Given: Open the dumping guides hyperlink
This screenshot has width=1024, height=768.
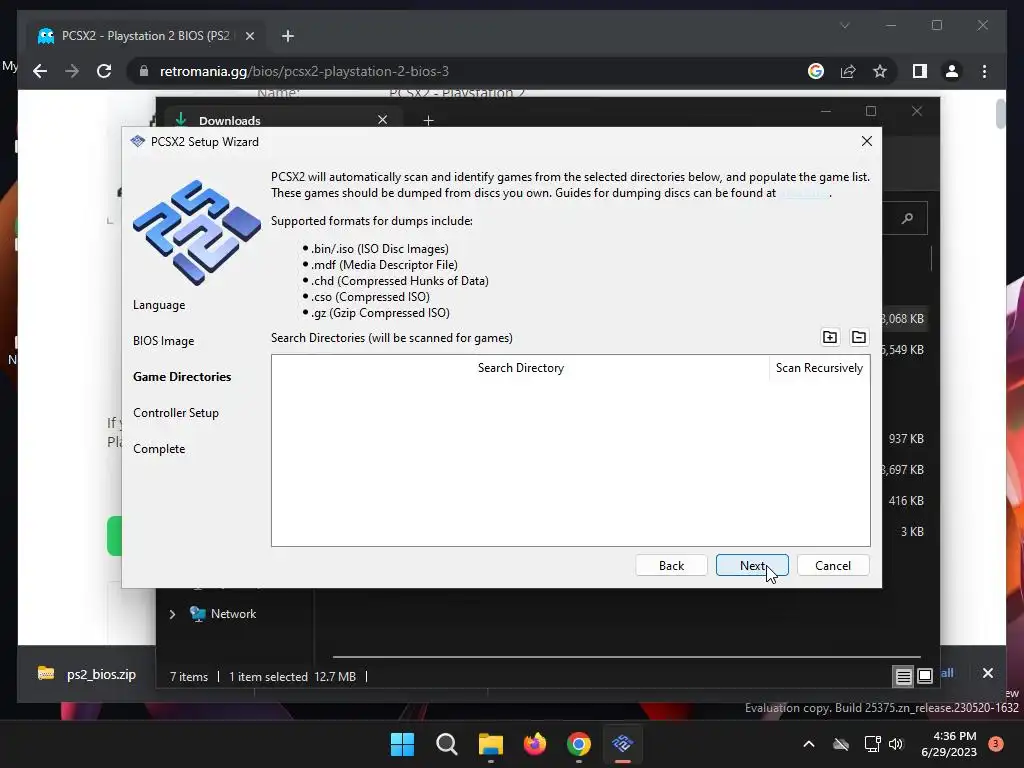Looking at the screenshot, I should (x=805, y=193).
